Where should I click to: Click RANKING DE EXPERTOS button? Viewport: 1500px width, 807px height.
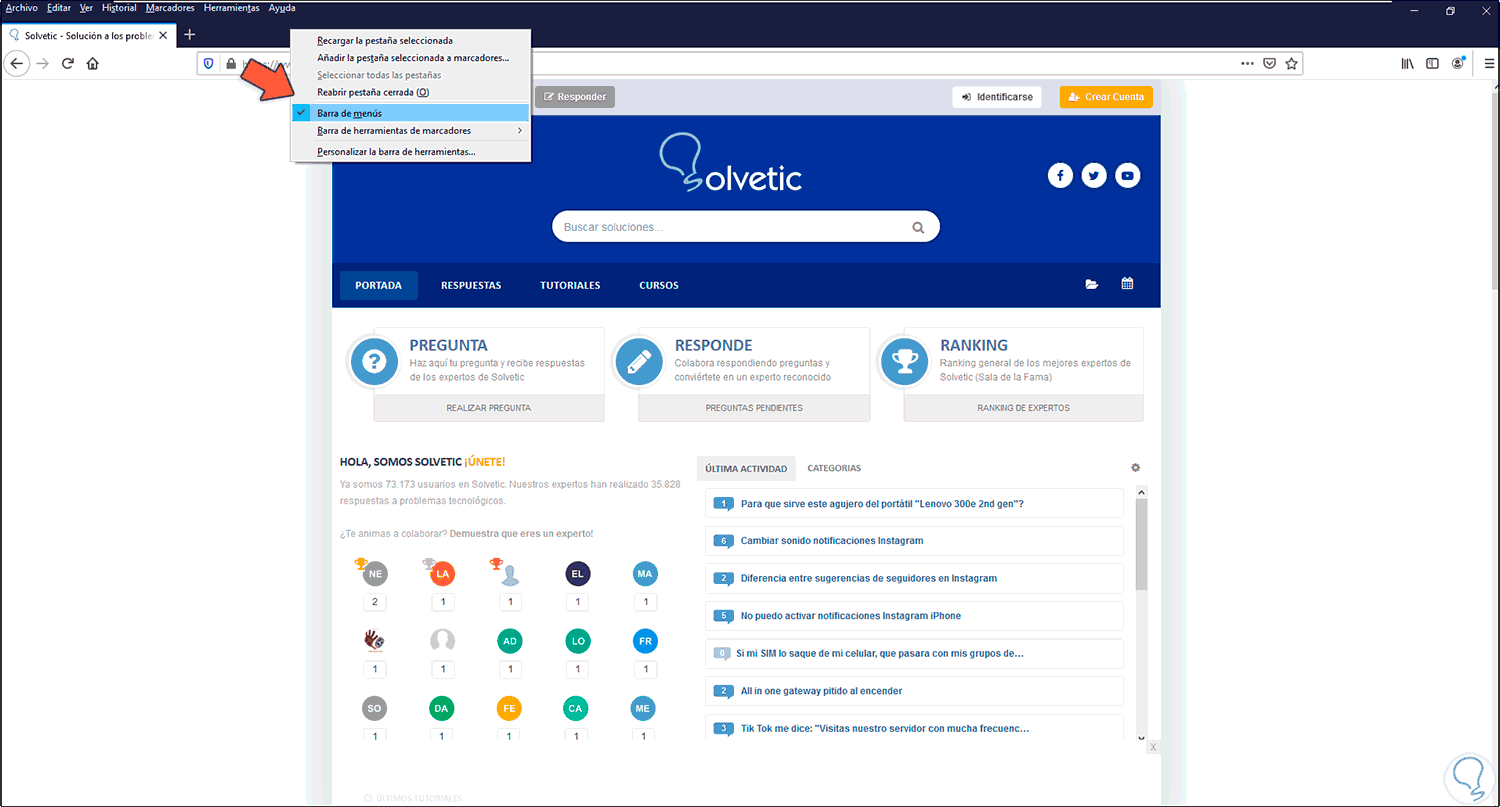pyautogui.click(x=1023, y=408)
